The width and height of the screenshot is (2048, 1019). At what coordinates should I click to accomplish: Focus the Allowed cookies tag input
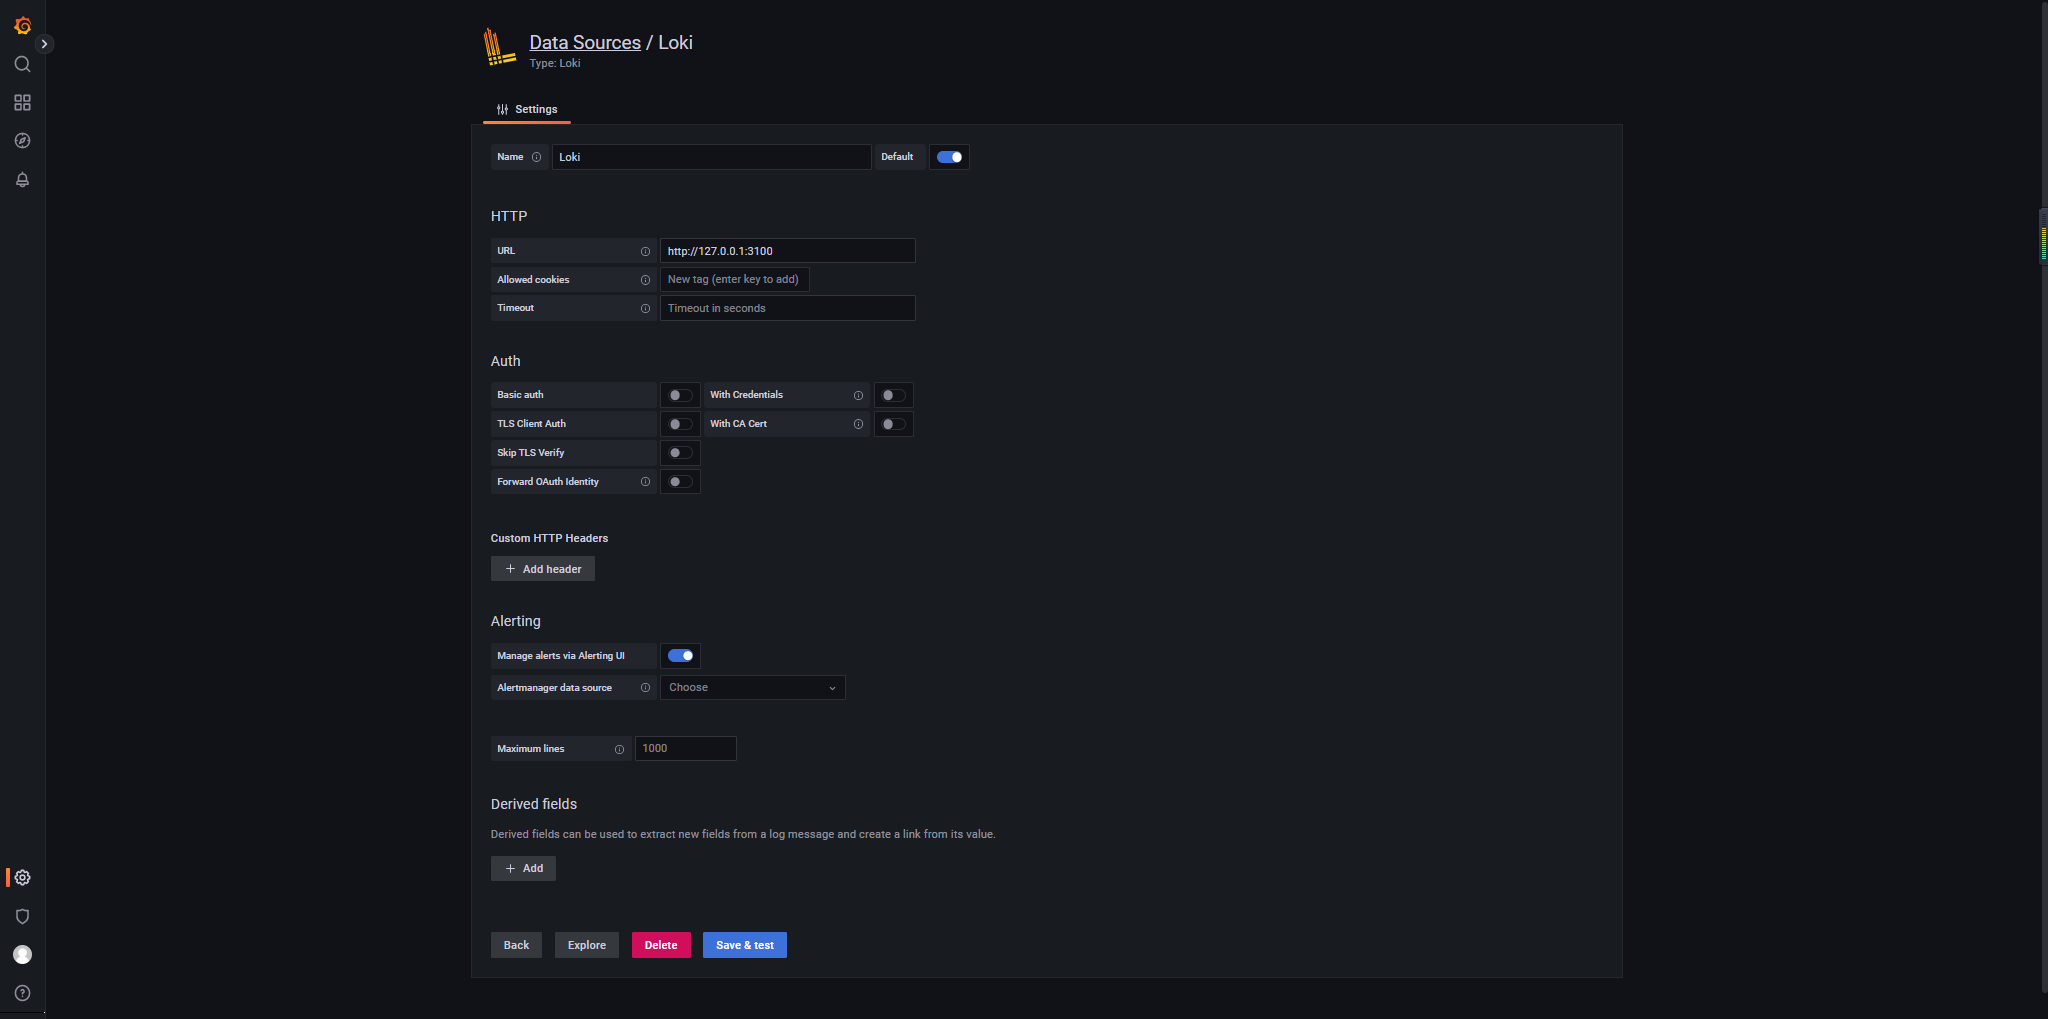point(735,280)
